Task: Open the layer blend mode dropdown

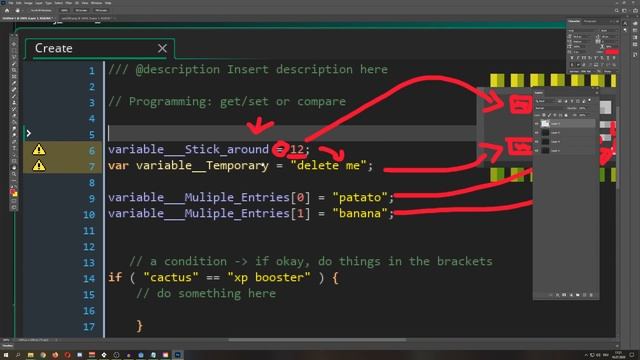Action: tap(550, 108)
